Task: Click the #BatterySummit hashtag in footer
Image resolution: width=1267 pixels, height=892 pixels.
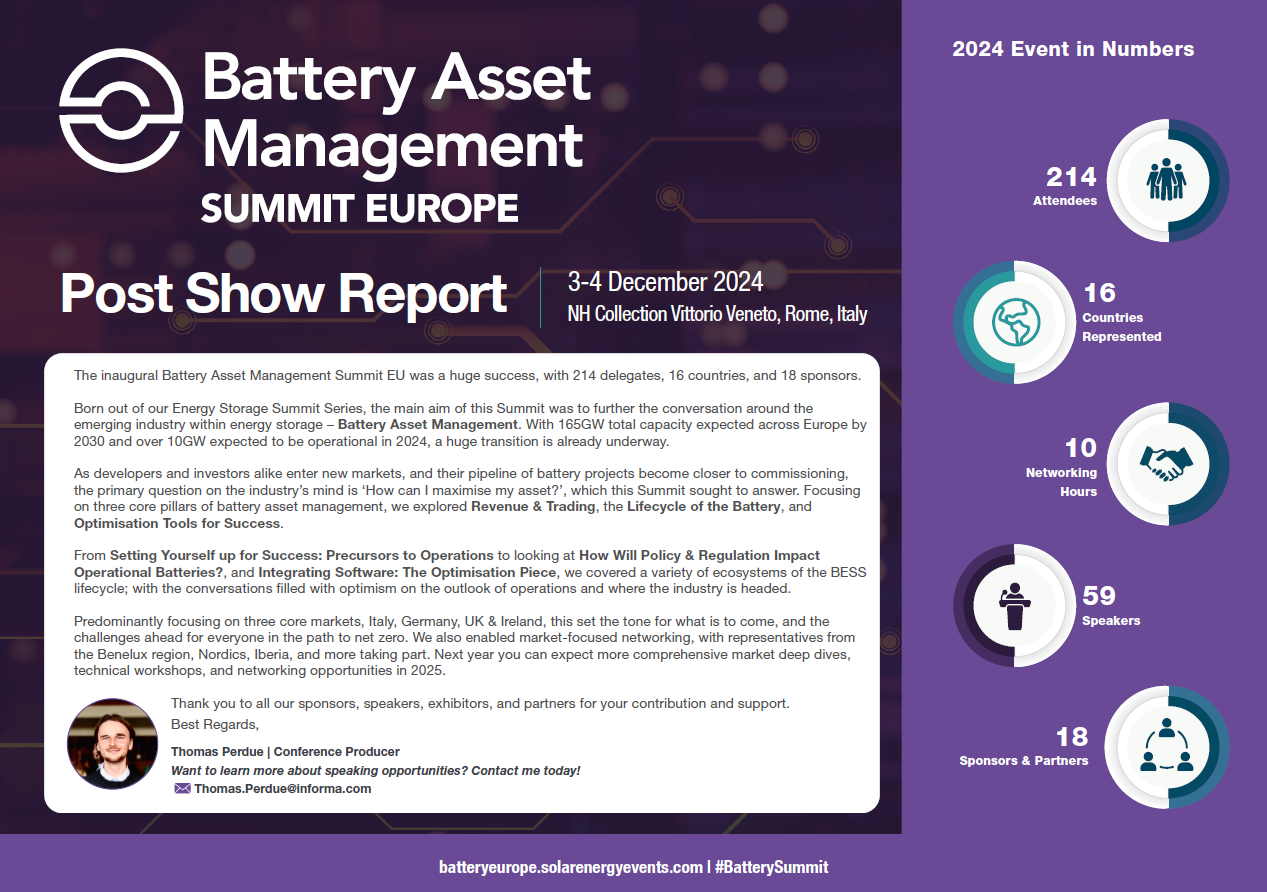Action: pos(771,867)
